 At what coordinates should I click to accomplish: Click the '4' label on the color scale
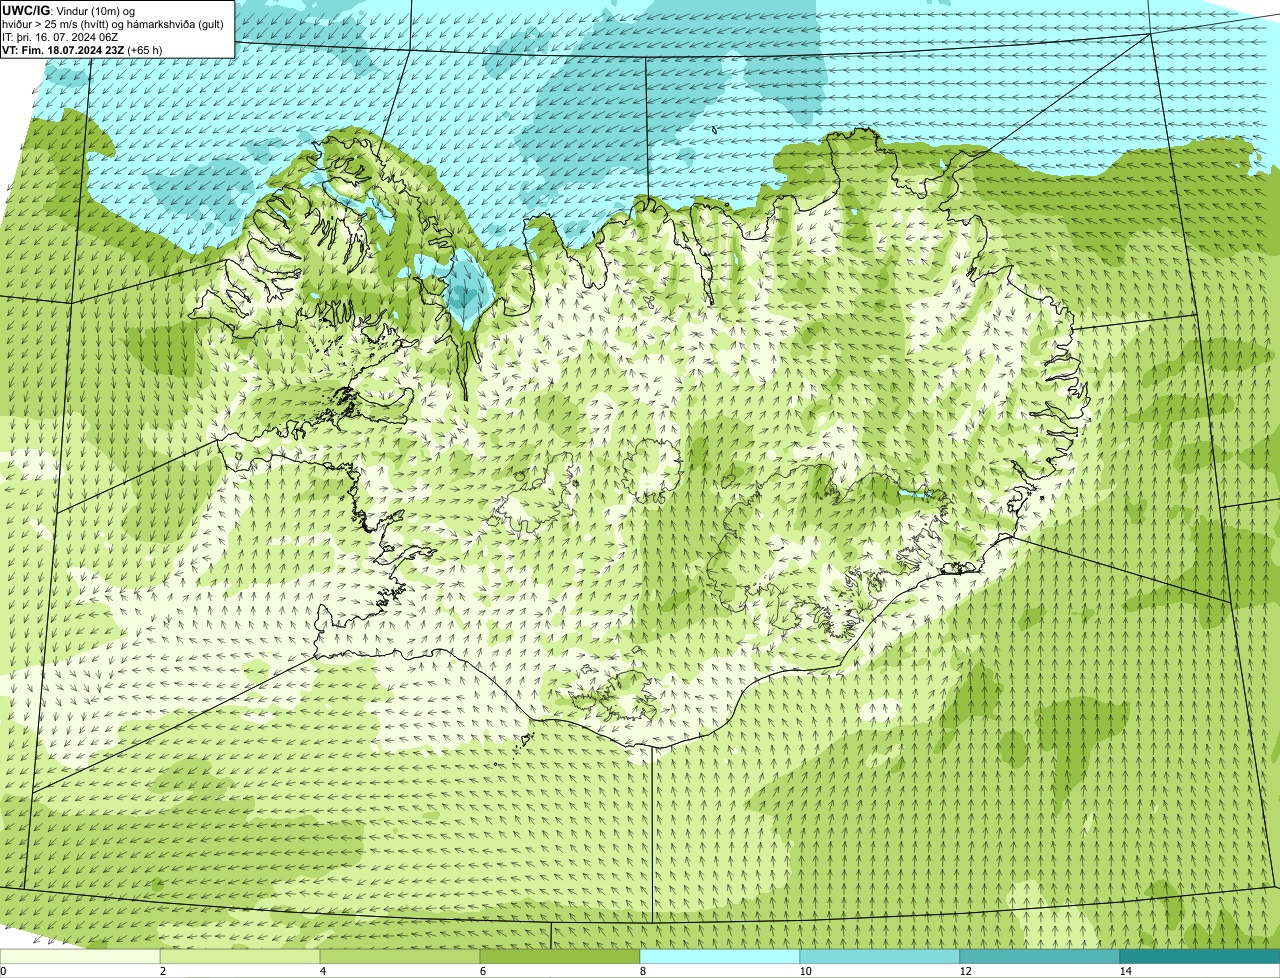[322, 971]
